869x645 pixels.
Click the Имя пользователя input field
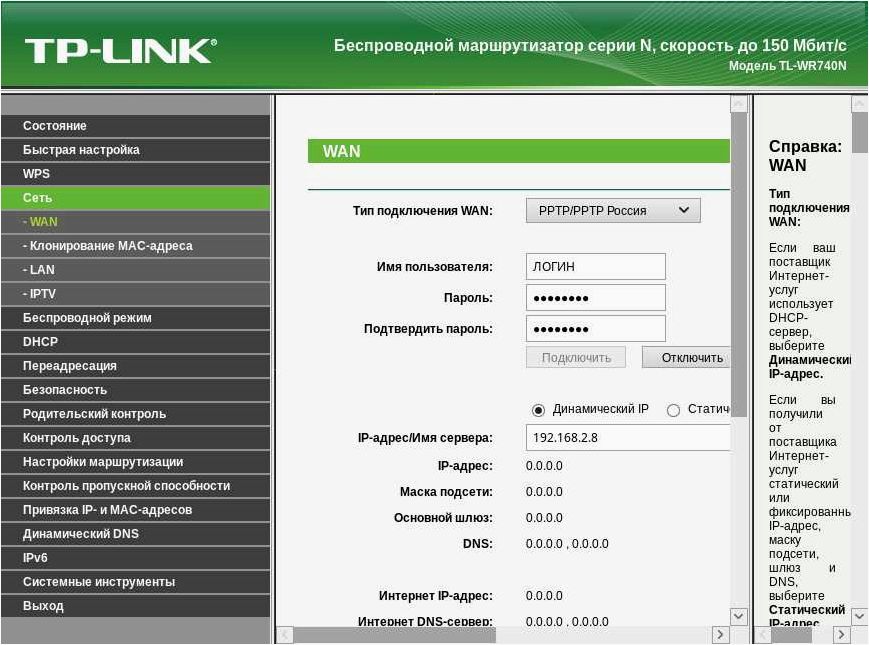[596, 267]
